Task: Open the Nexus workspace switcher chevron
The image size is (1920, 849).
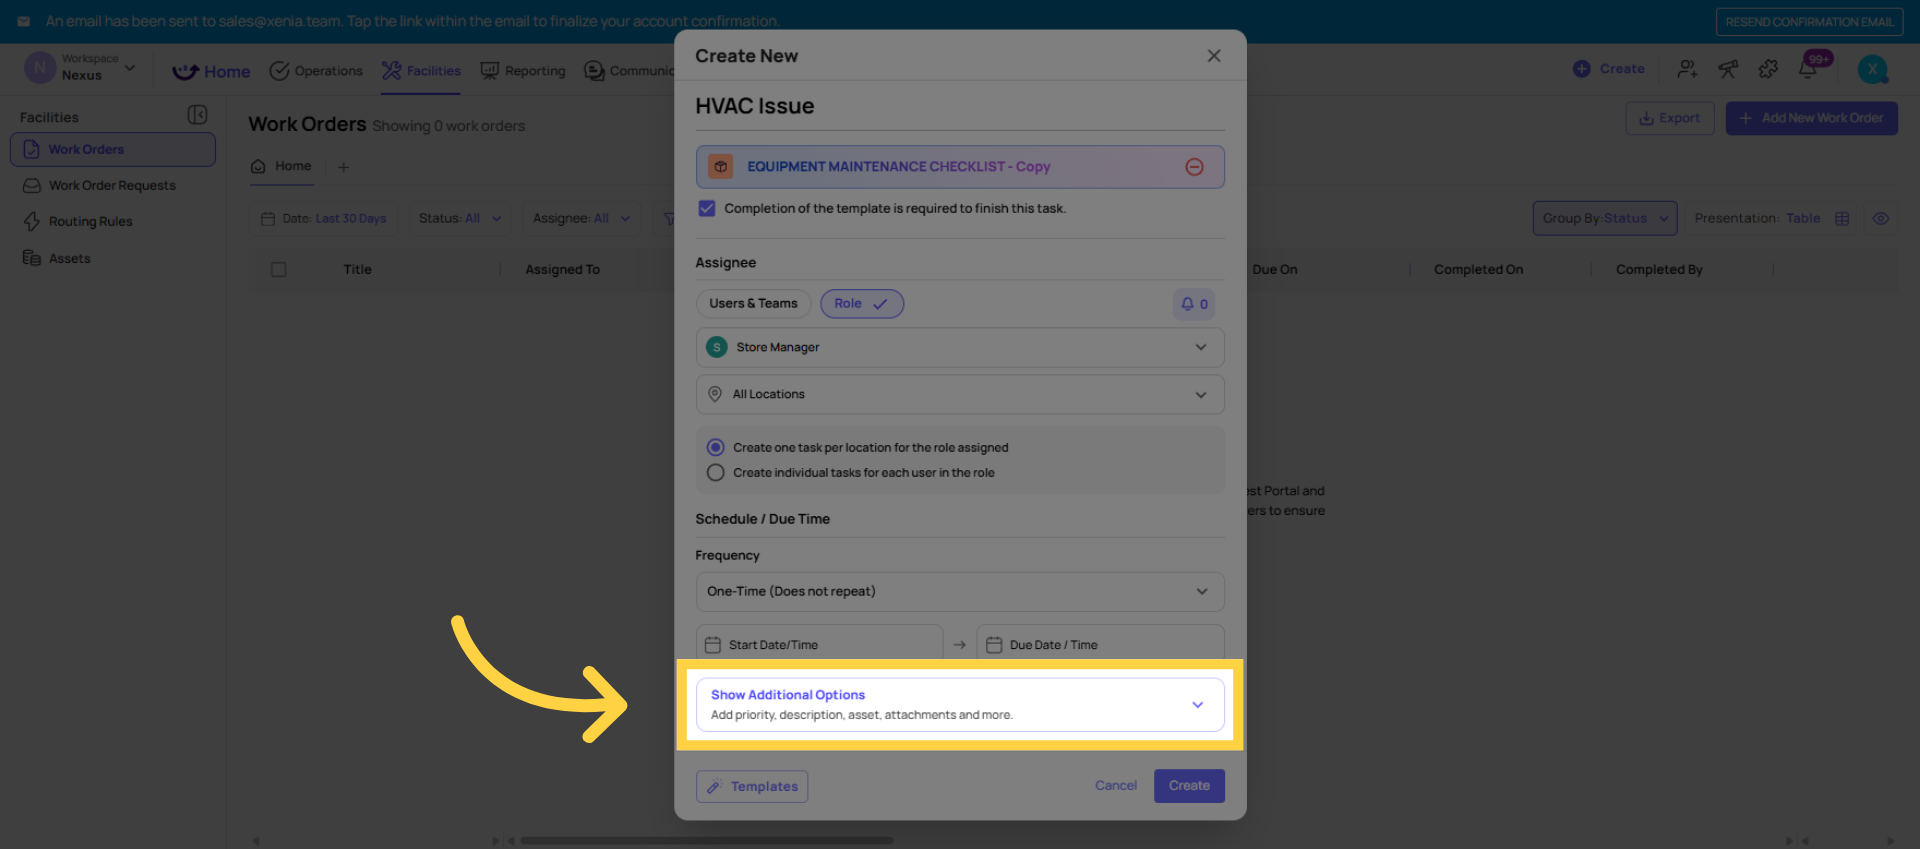Action: point(130,68)
